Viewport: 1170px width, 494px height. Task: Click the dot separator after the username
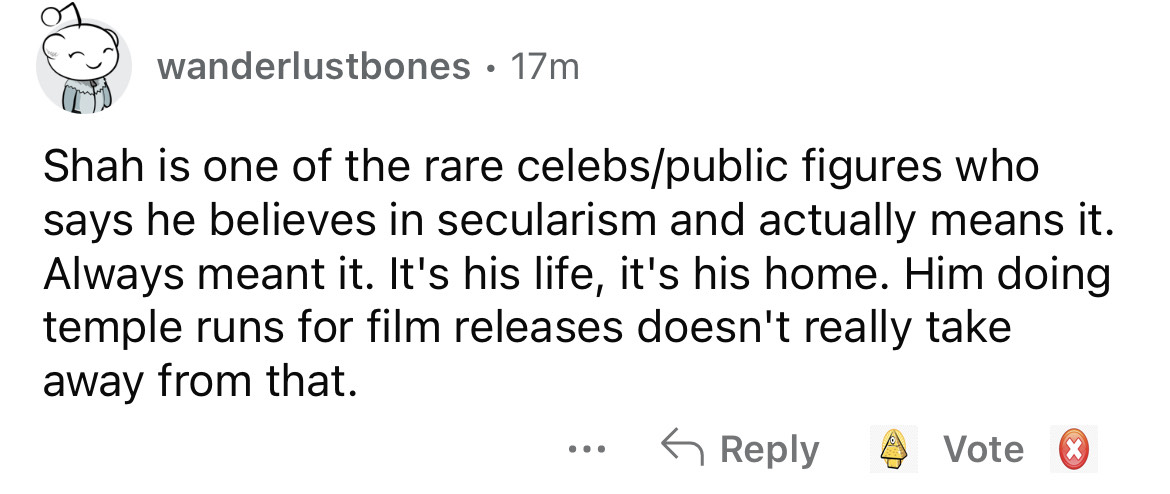[x=490, y=68]
